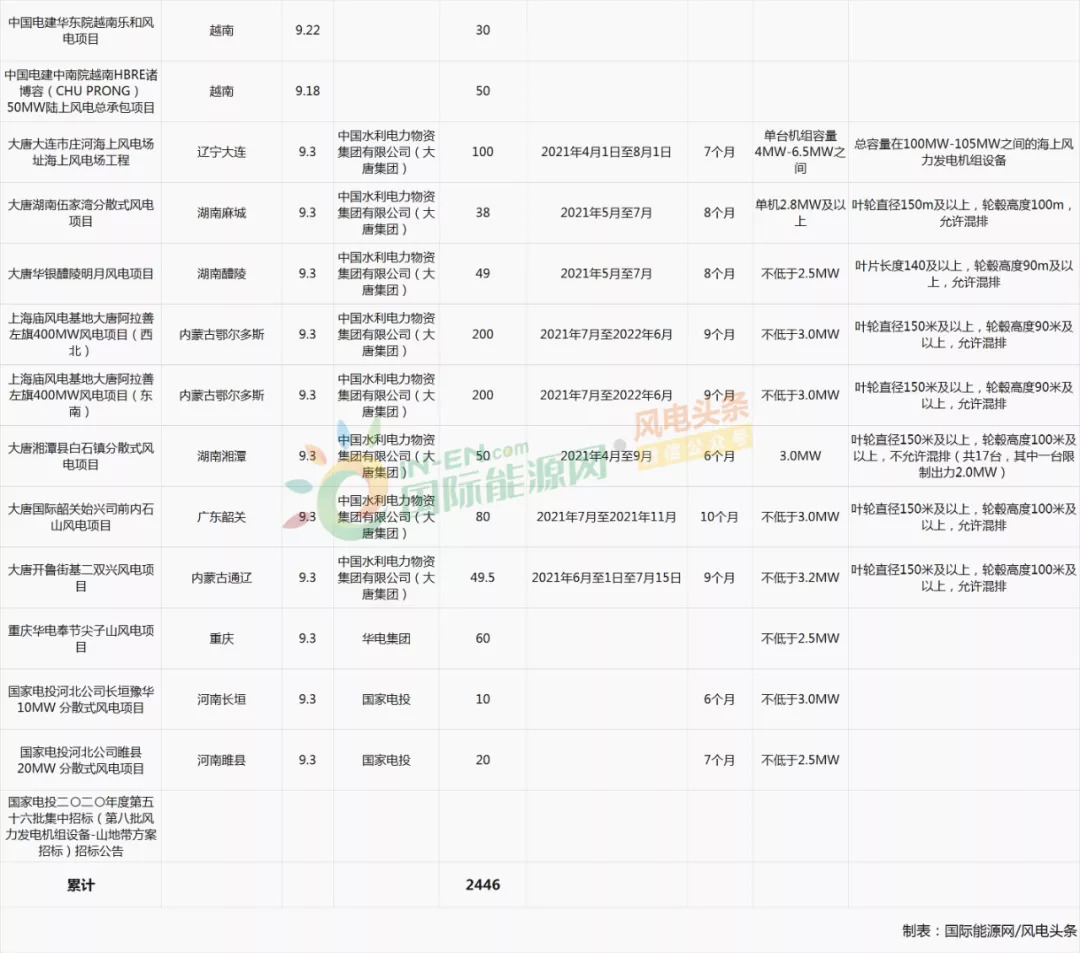Select the cell starting '叶片长度140及以上'
This screenshot has width=1080, height=953.
tap(964, 273)
